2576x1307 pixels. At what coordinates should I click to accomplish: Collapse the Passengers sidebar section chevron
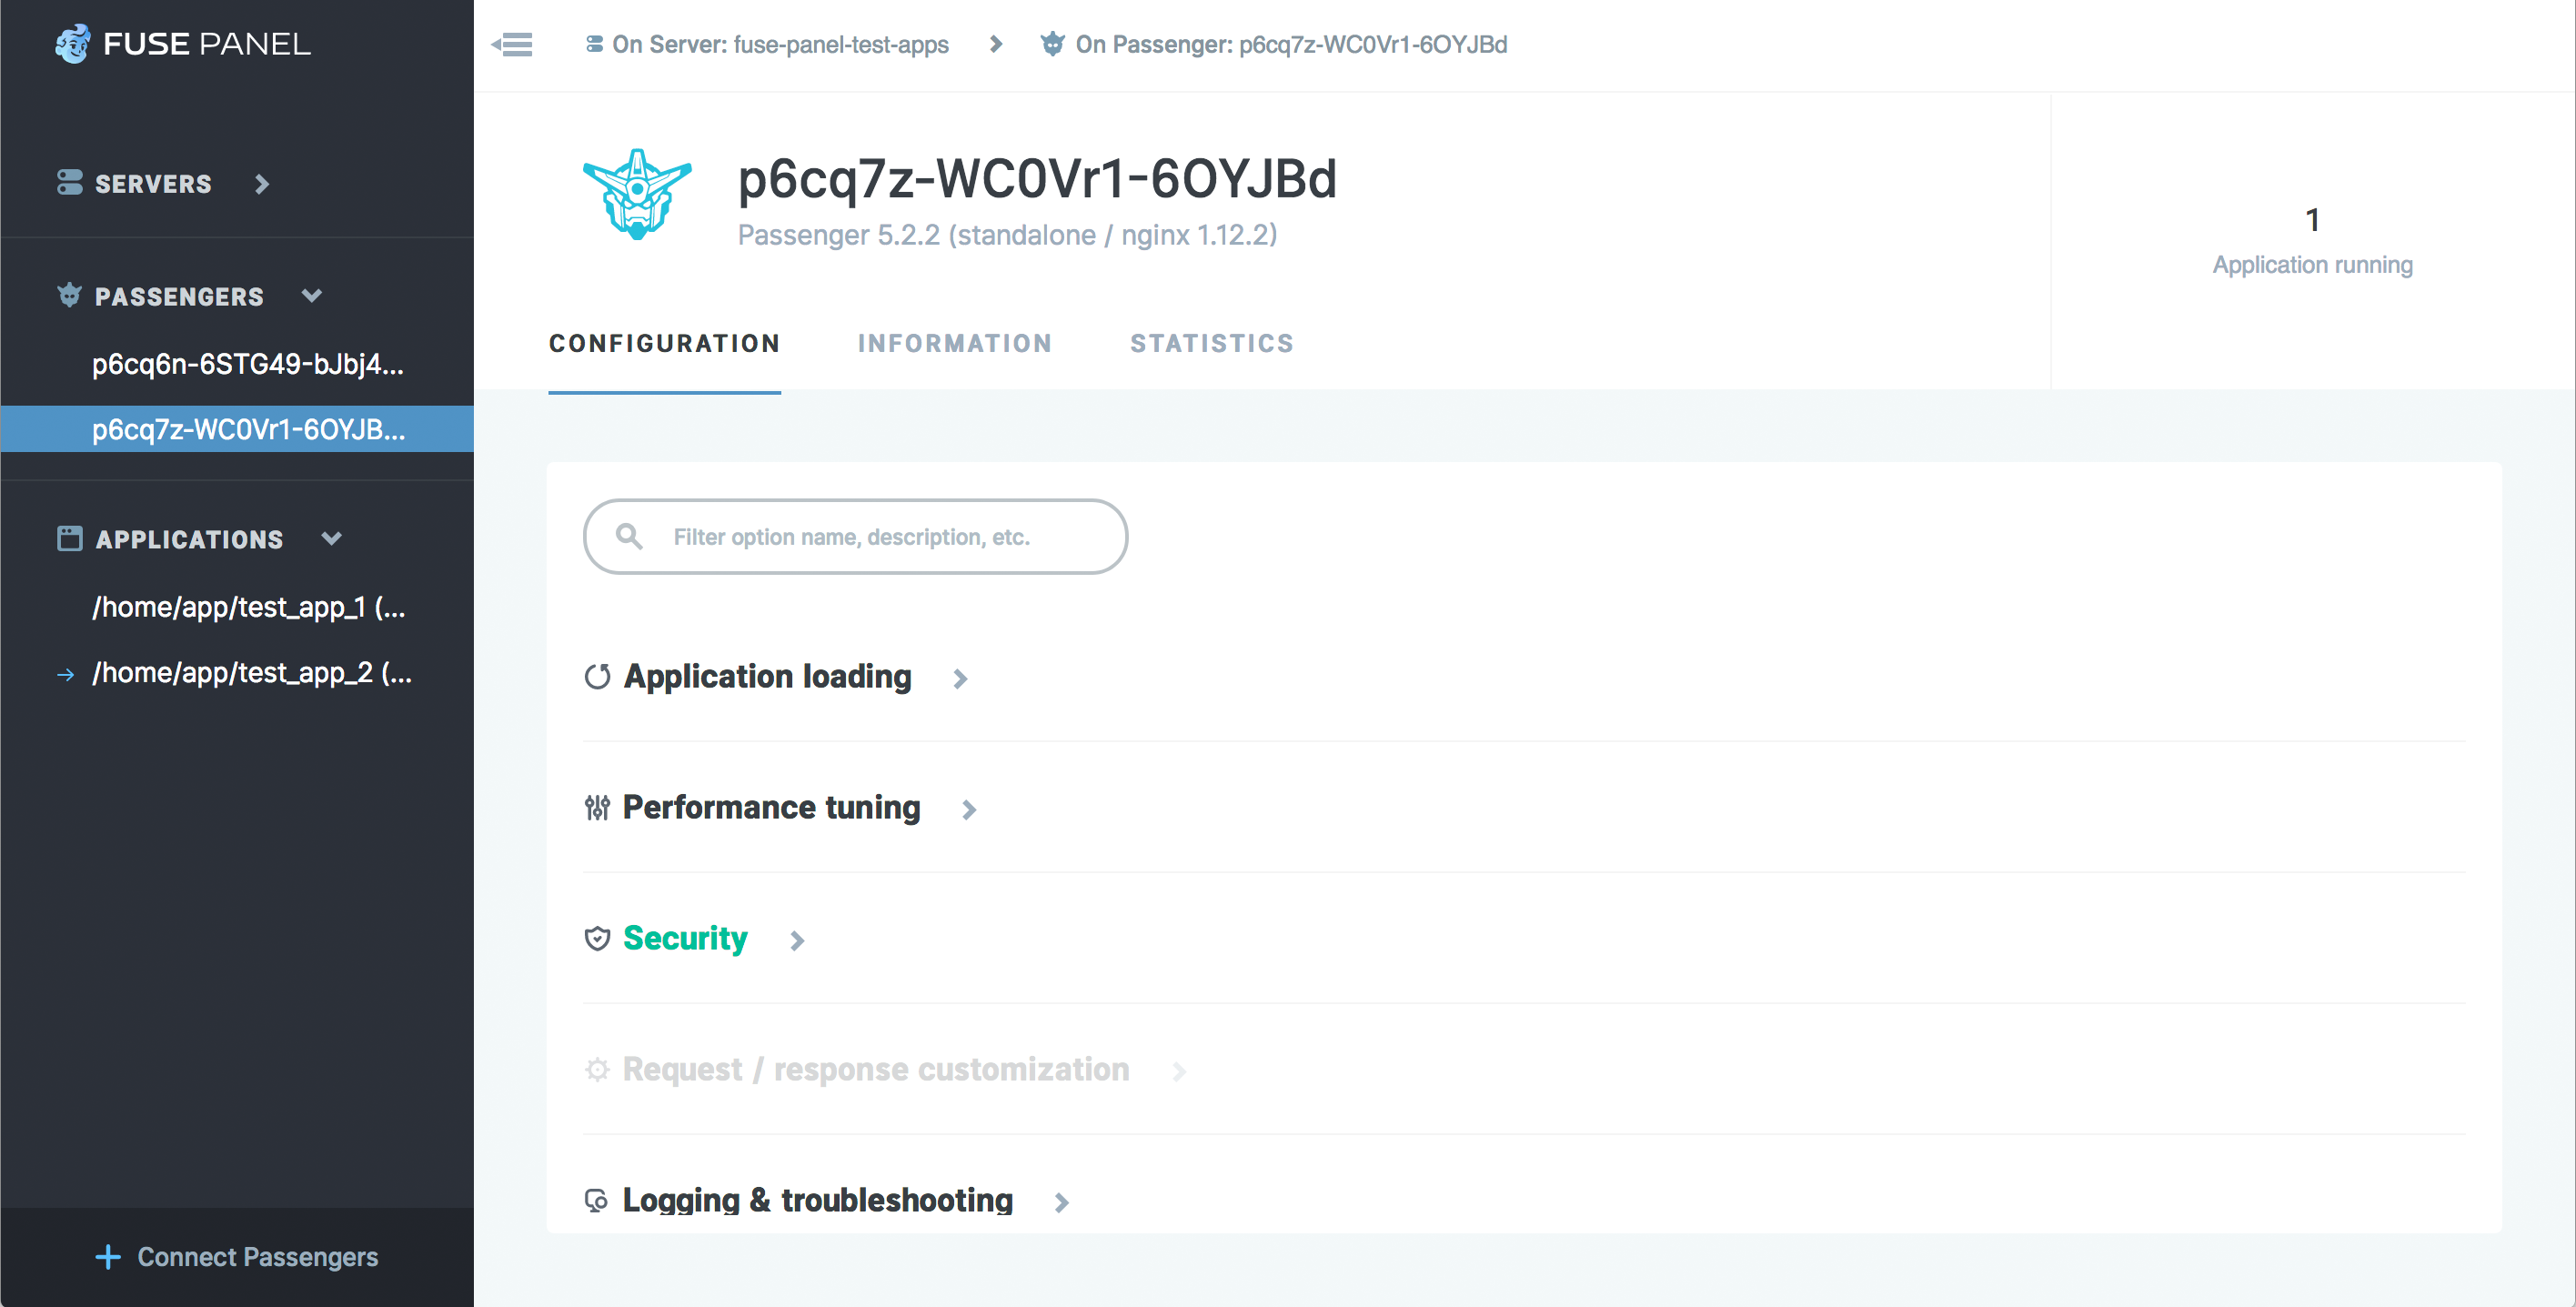coord(312,296)
